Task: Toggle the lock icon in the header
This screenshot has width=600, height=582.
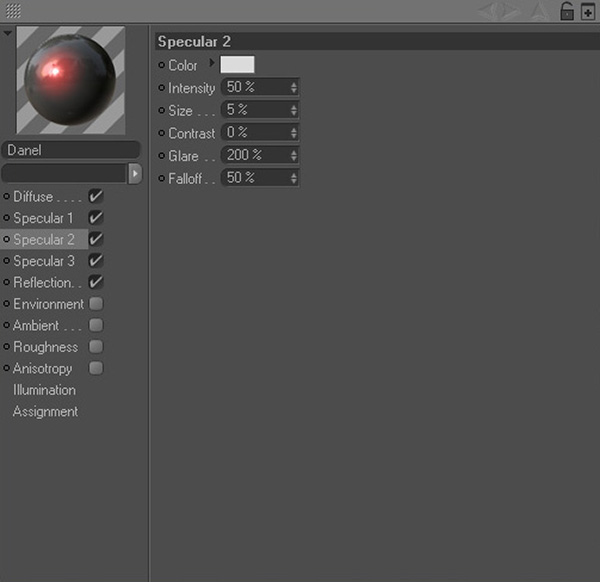Action: [567, 11]
